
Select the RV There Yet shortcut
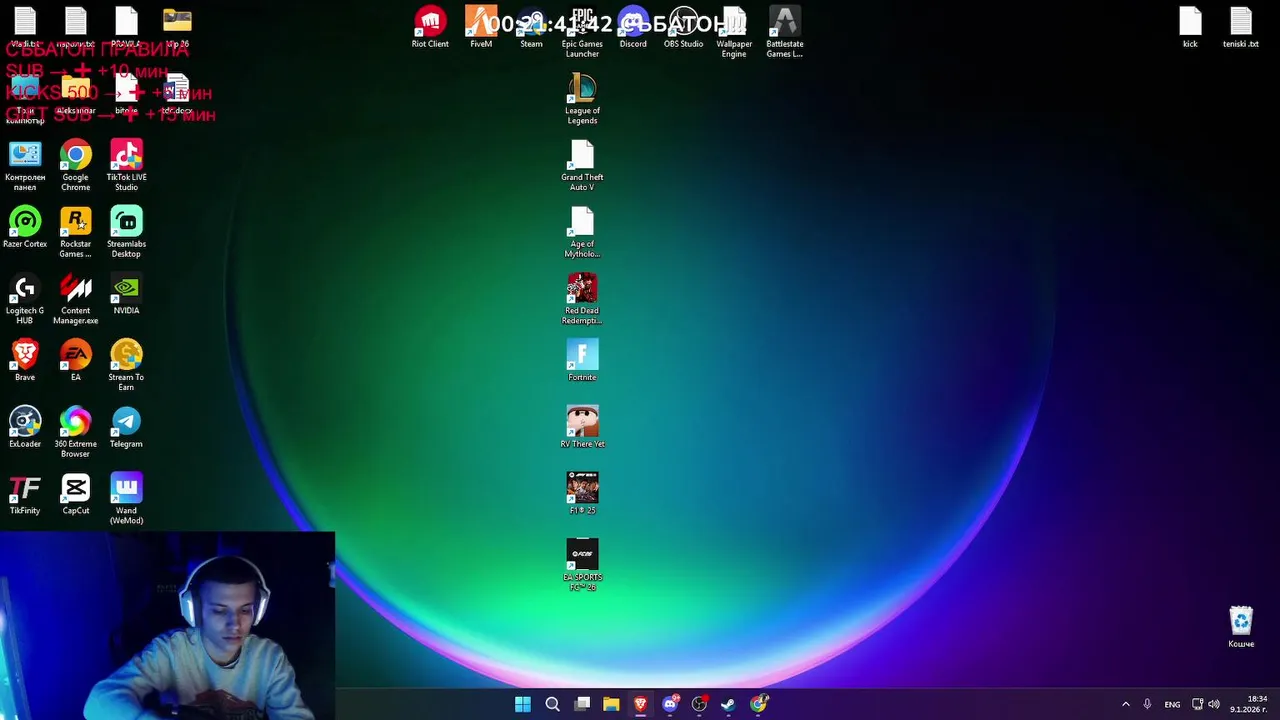click(582, 427)
